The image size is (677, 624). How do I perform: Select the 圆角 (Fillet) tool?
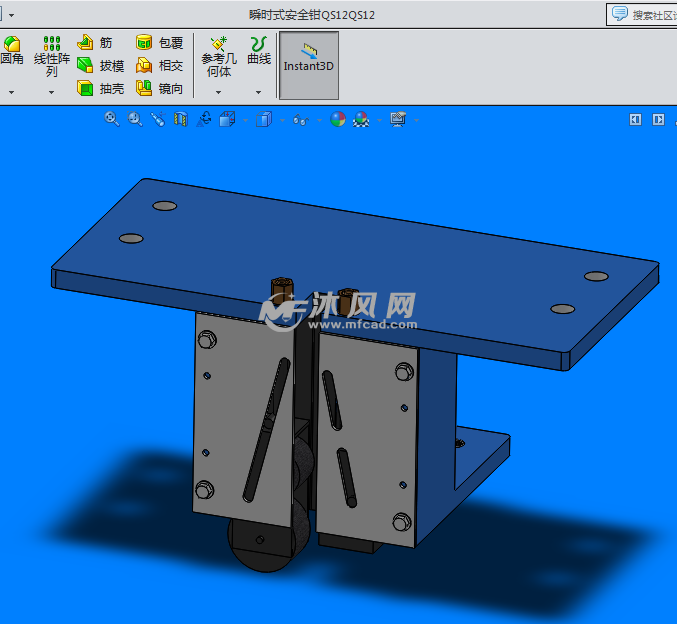11,51
